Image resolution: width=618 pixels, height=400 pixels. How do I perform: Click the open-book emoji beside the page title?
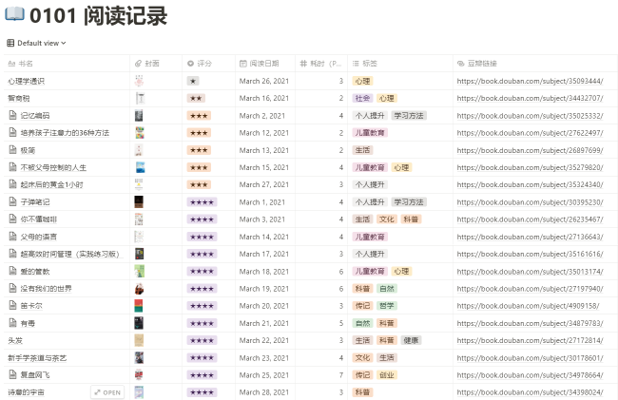15,15
